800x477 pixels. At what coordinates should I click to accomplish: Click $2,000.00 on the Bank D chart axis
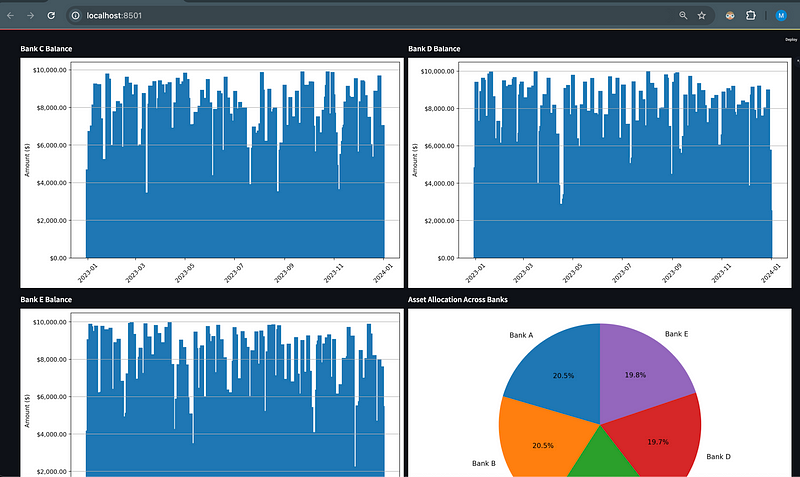tap(439, 221)
